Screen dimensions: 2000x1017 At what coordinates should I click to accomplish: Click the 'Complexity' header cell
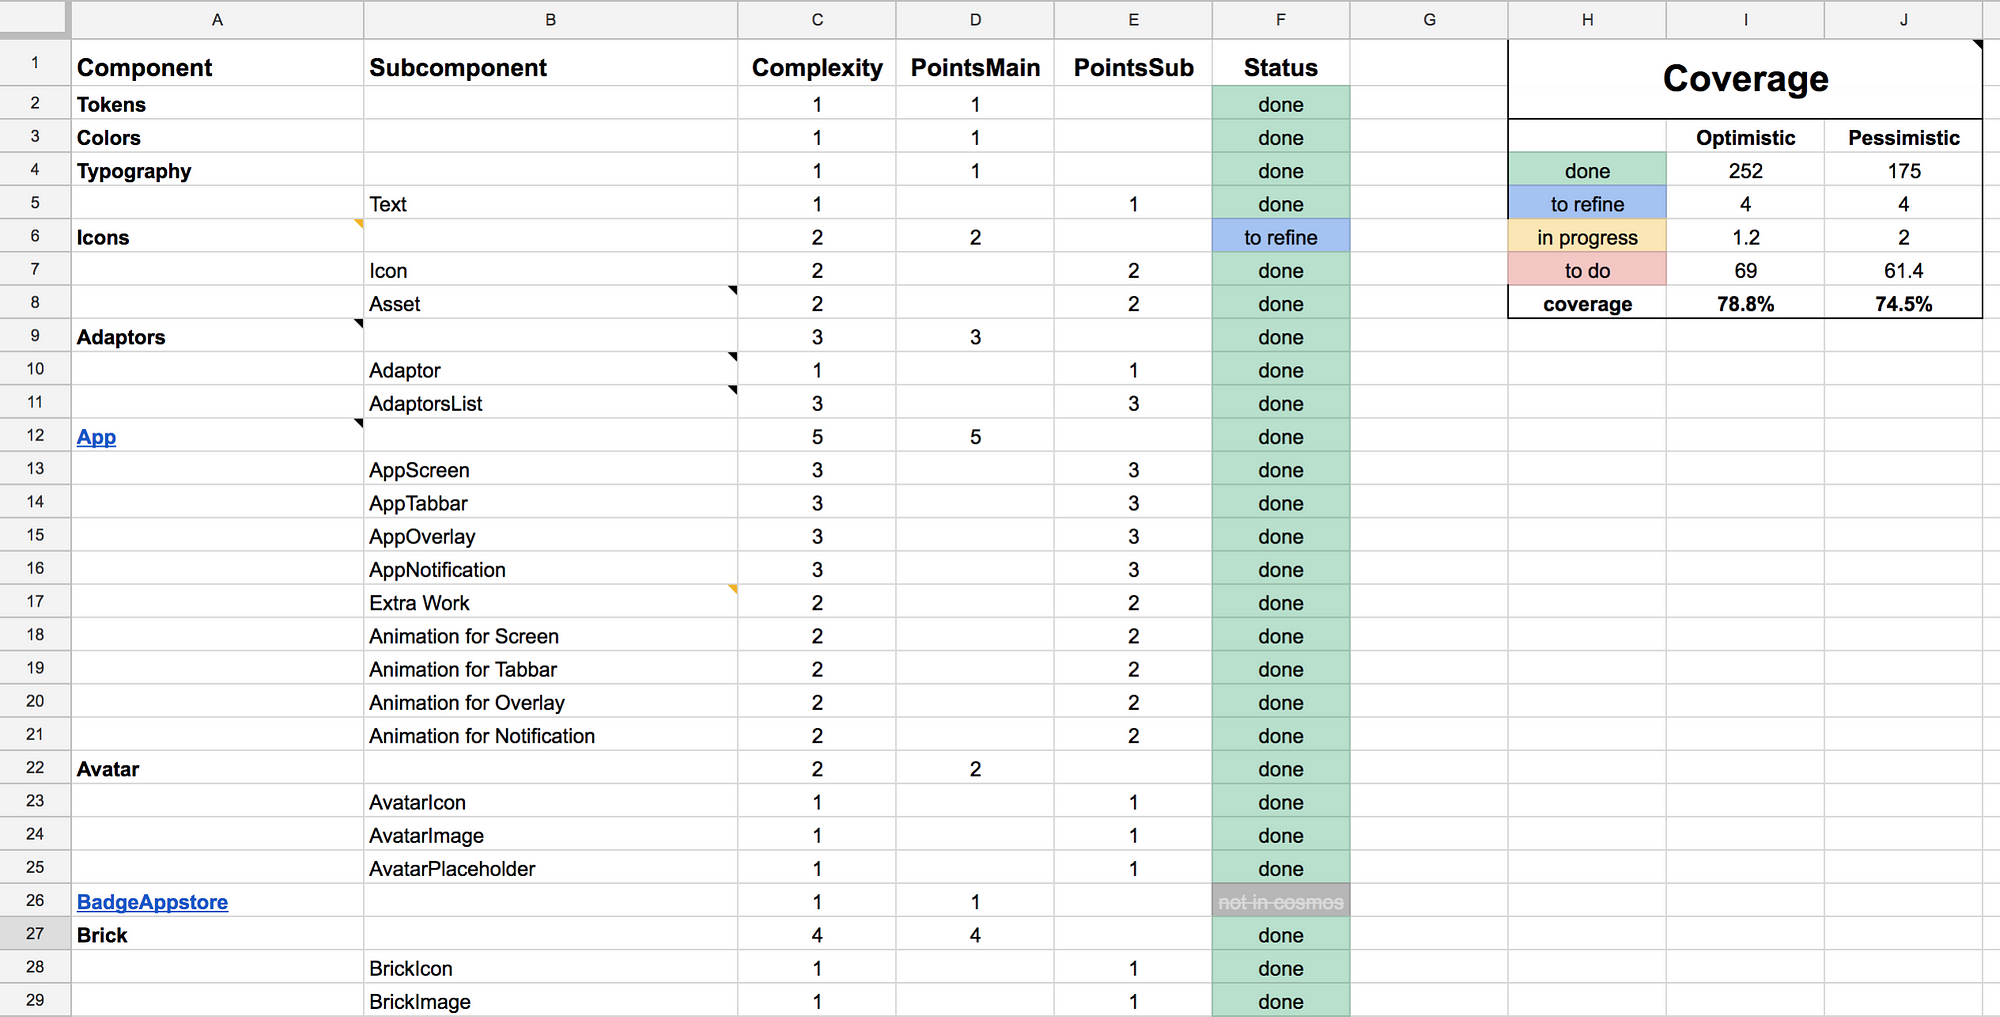[x=817, y=63]
